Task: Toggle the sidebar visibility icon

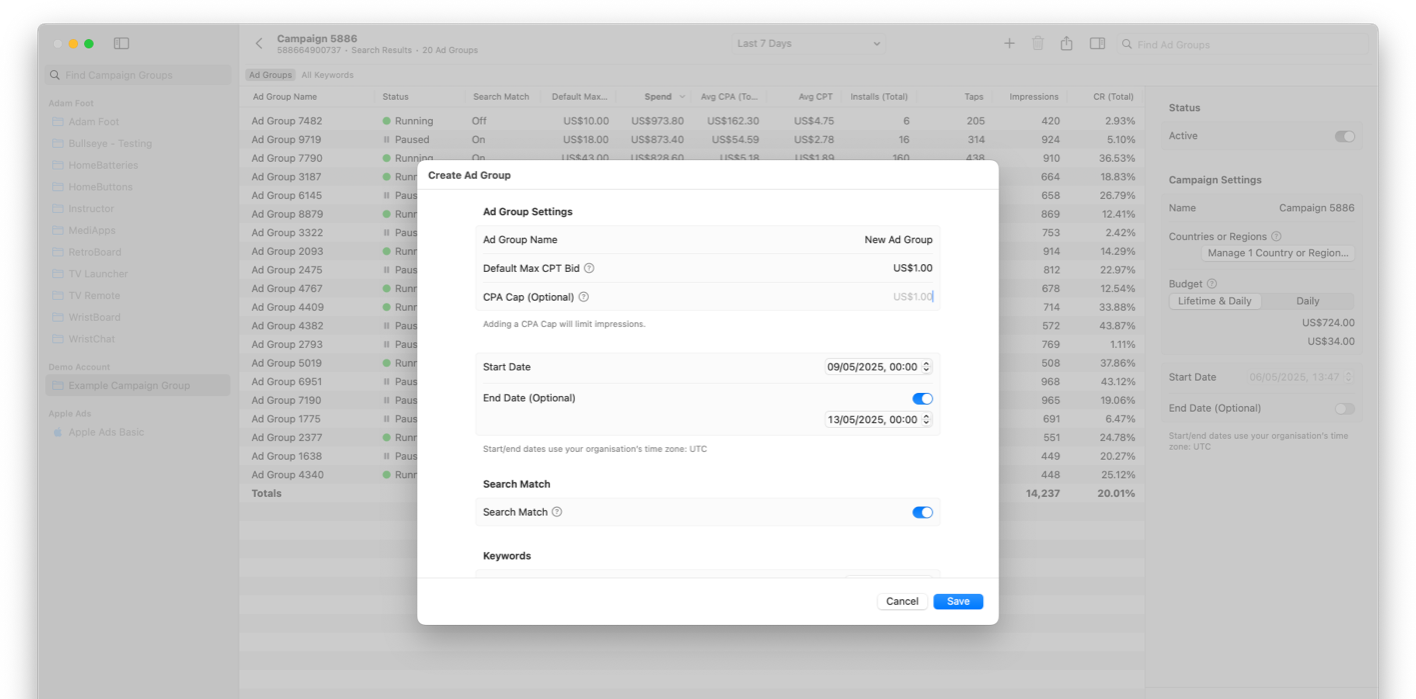Action: pos(121,43)
